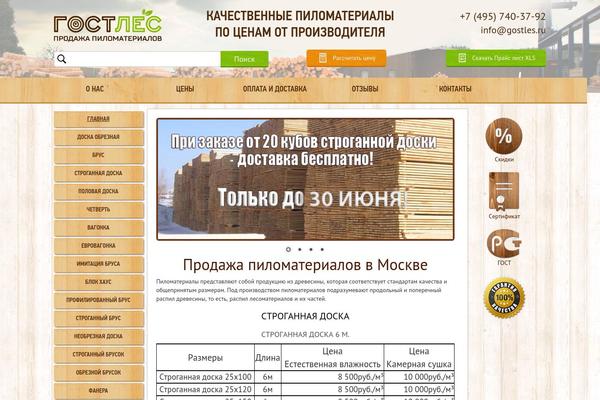The width and height of the screenshot is (600, 400).
Task: Select ДОСКА ОБРЕЗНАЯ in the sidebar
Action: pyautogui.click(x=99, y=137)
